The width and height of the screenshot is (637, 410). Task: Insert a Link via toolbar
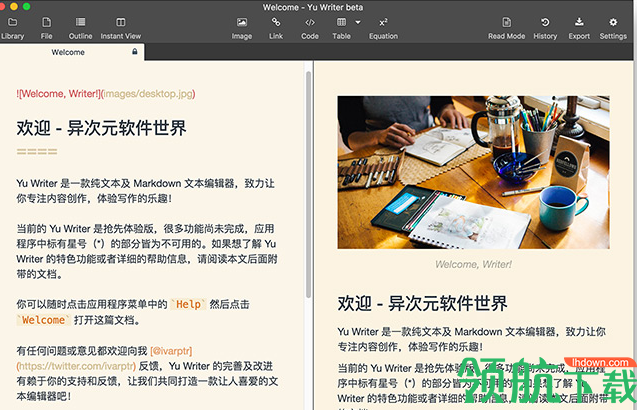pyautogui.click(x=276, y=28)
